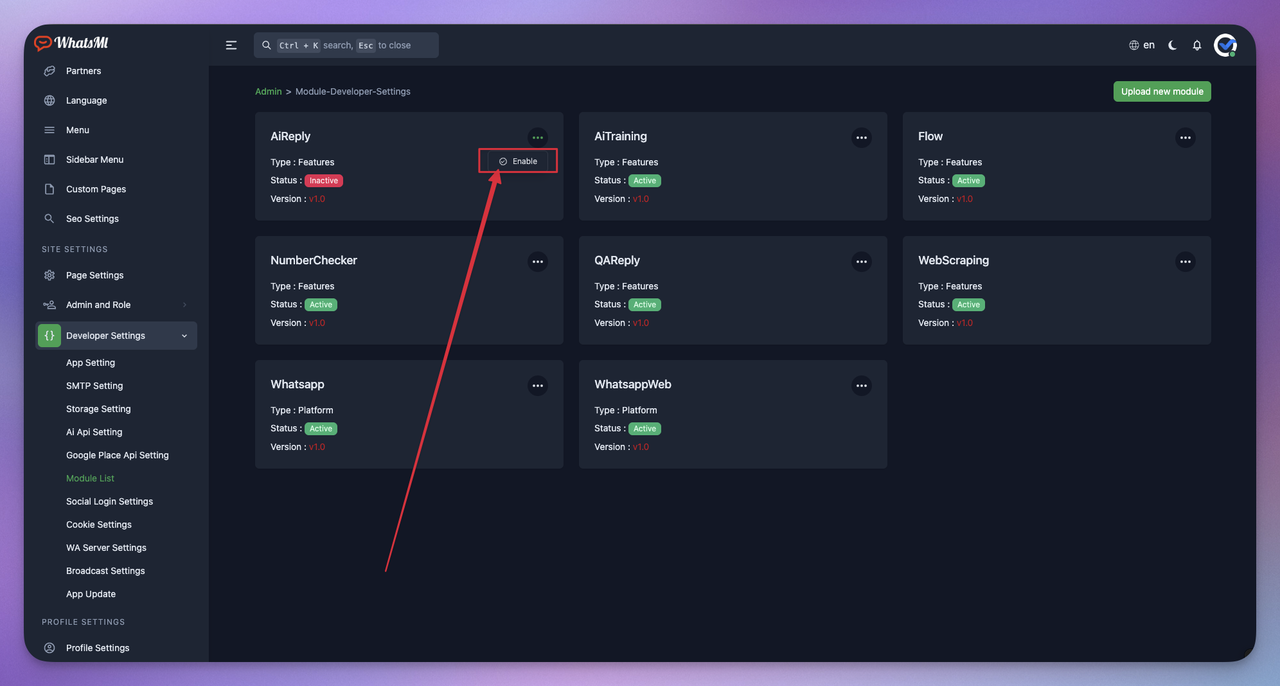Click Type : Platform on Whatsapp card
Screen dimensions: 1280x686
tap(302, 410)
